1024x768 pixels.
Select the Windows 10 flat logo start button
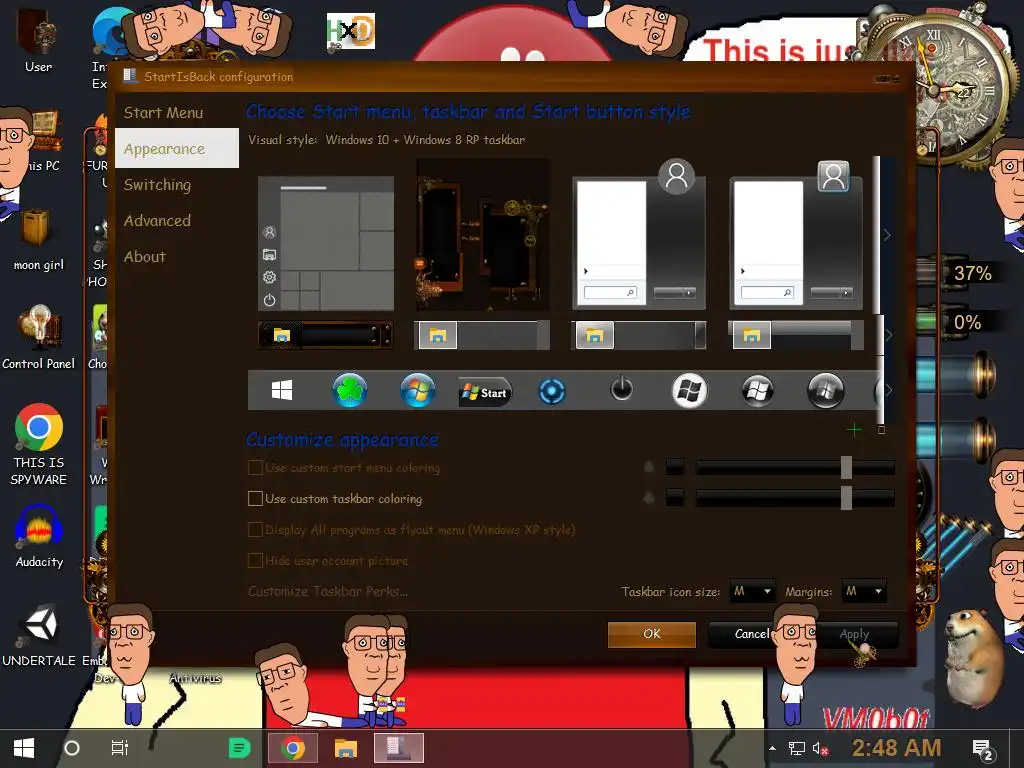pyautogui.click(x=282, y=391)
